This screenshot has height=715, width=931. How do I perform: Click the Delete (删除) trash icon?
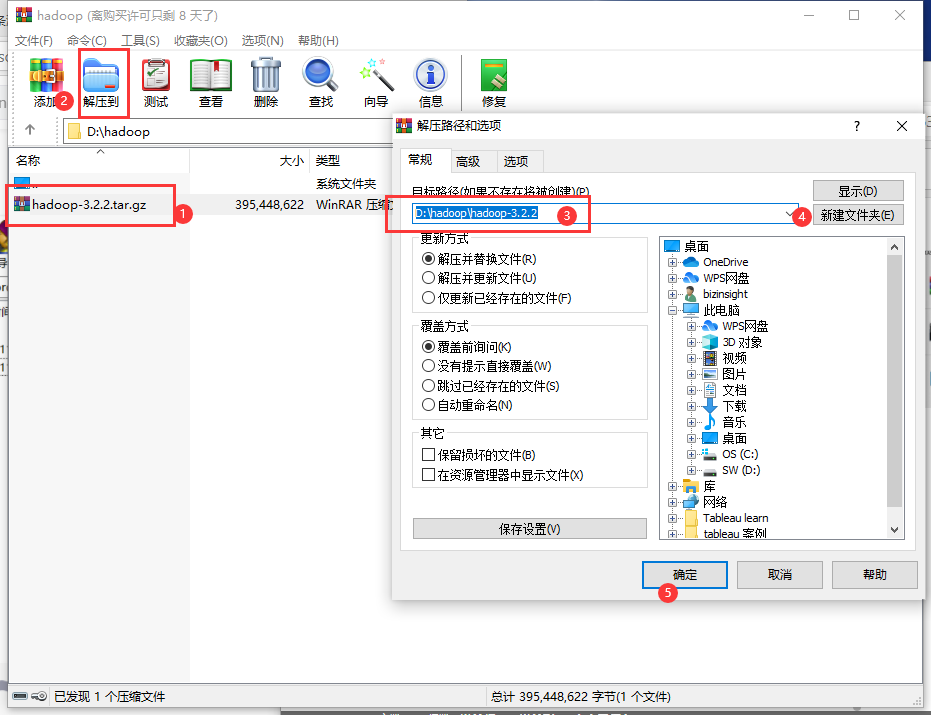tap(265, 75)
